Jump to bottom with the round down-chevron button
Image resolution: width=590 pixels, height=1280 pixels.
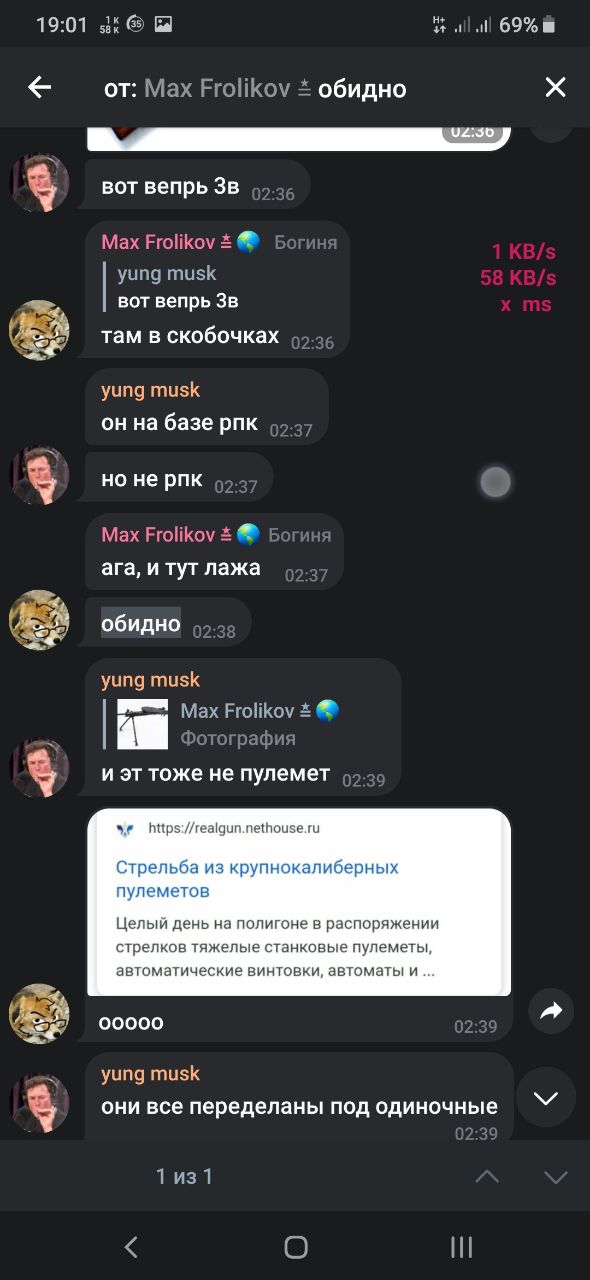pos(546,1098)
